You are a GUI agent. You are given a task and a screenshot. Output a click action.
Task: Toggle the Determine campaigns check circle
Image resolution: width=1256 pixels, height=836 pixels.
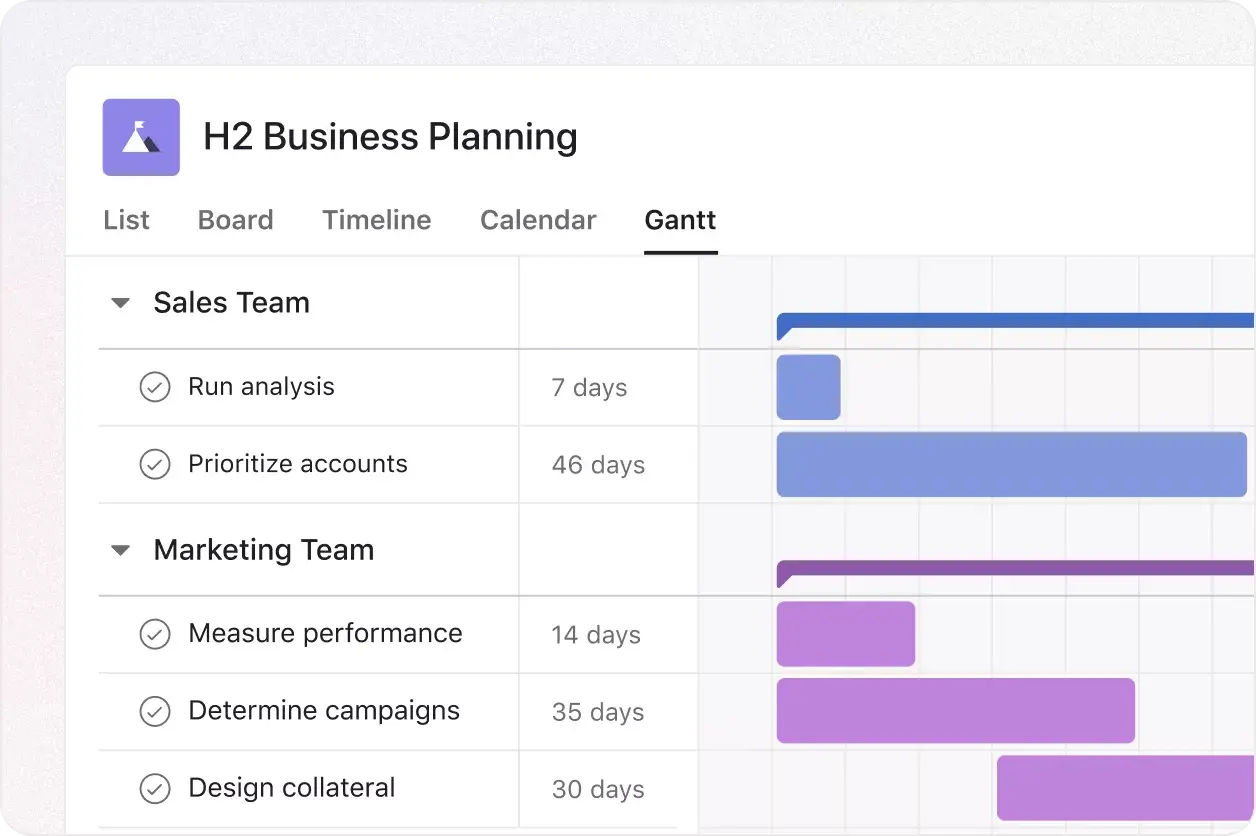(155, 711)
